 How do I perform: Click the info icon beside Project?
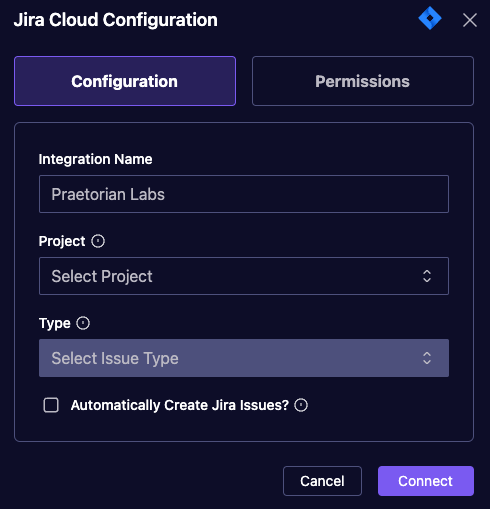pos(98,241)
